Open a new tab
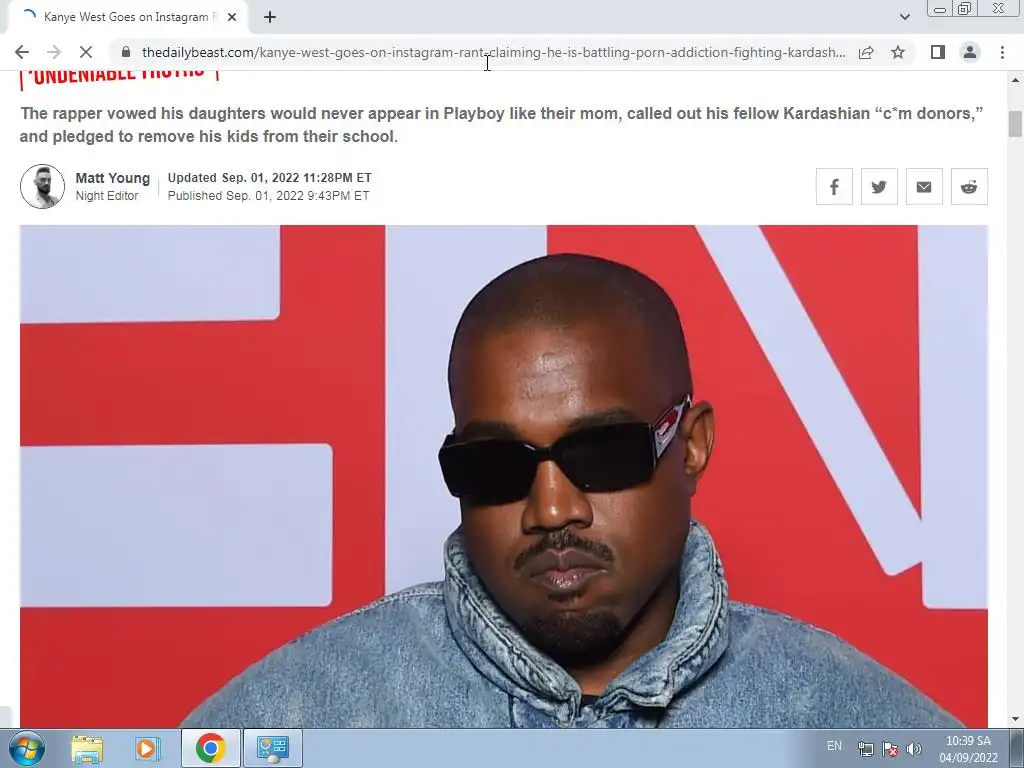 point(270,17)
